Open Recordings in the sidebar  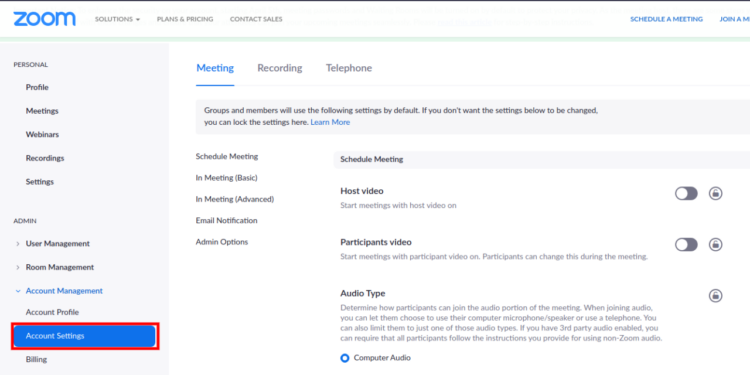(45, 158)
